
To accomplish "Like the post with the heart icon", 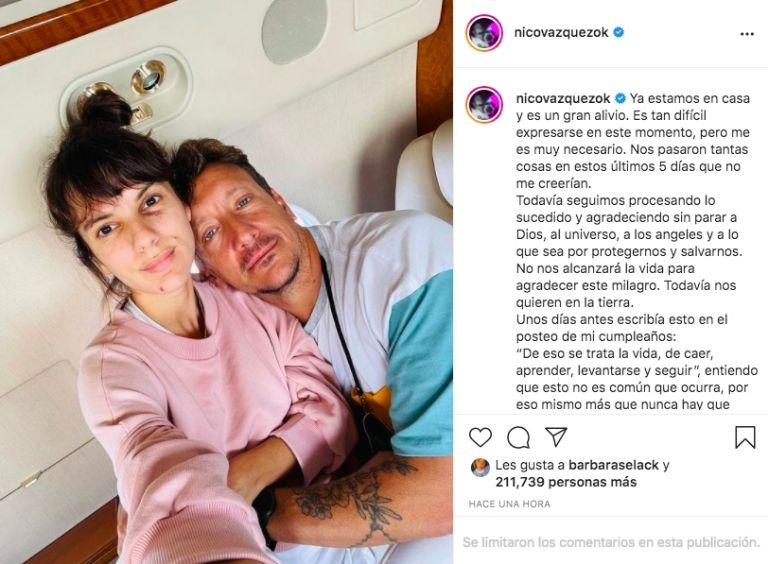I will coord(480,437).
